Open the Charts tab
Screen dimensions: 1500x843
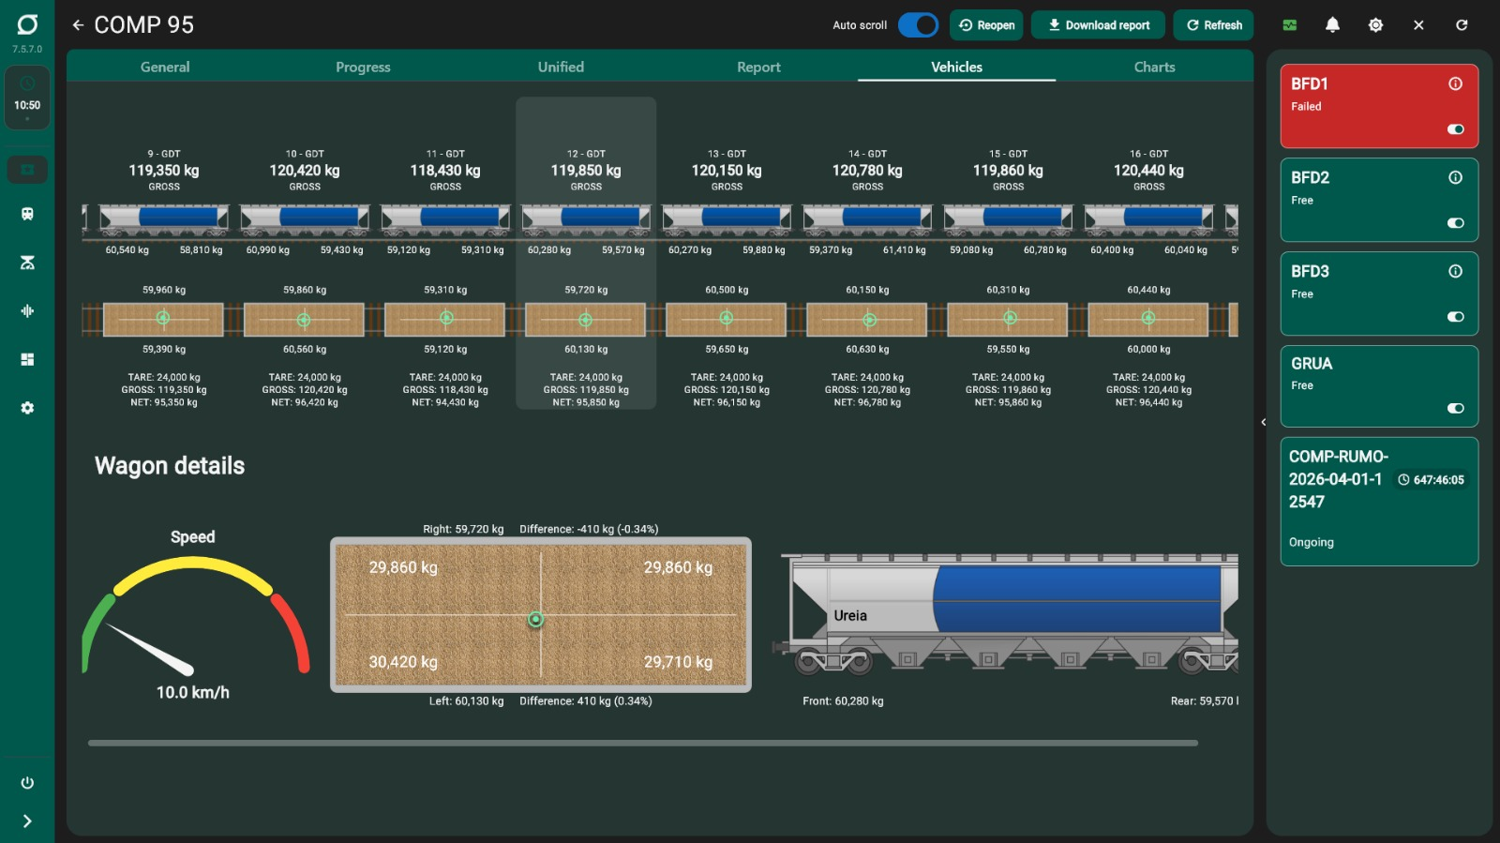1154,67
